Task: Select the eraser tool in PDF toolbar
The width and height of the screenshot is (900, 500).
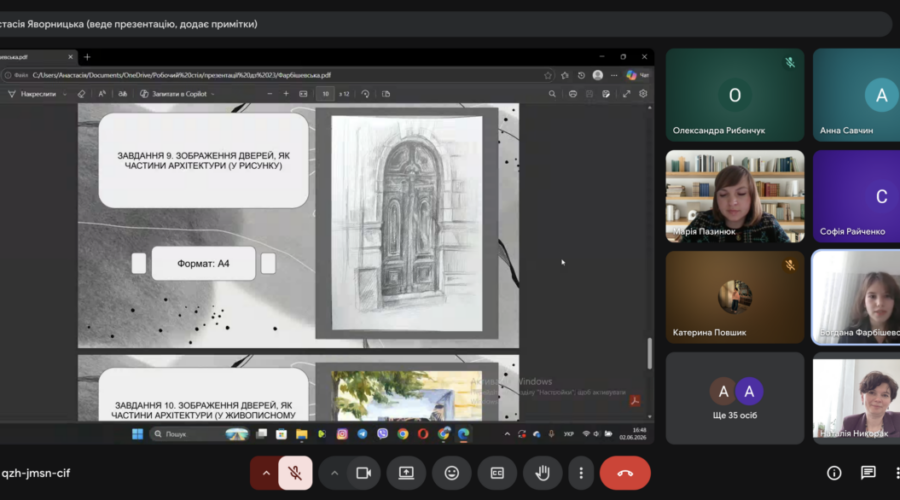Action: pos(82,94)
